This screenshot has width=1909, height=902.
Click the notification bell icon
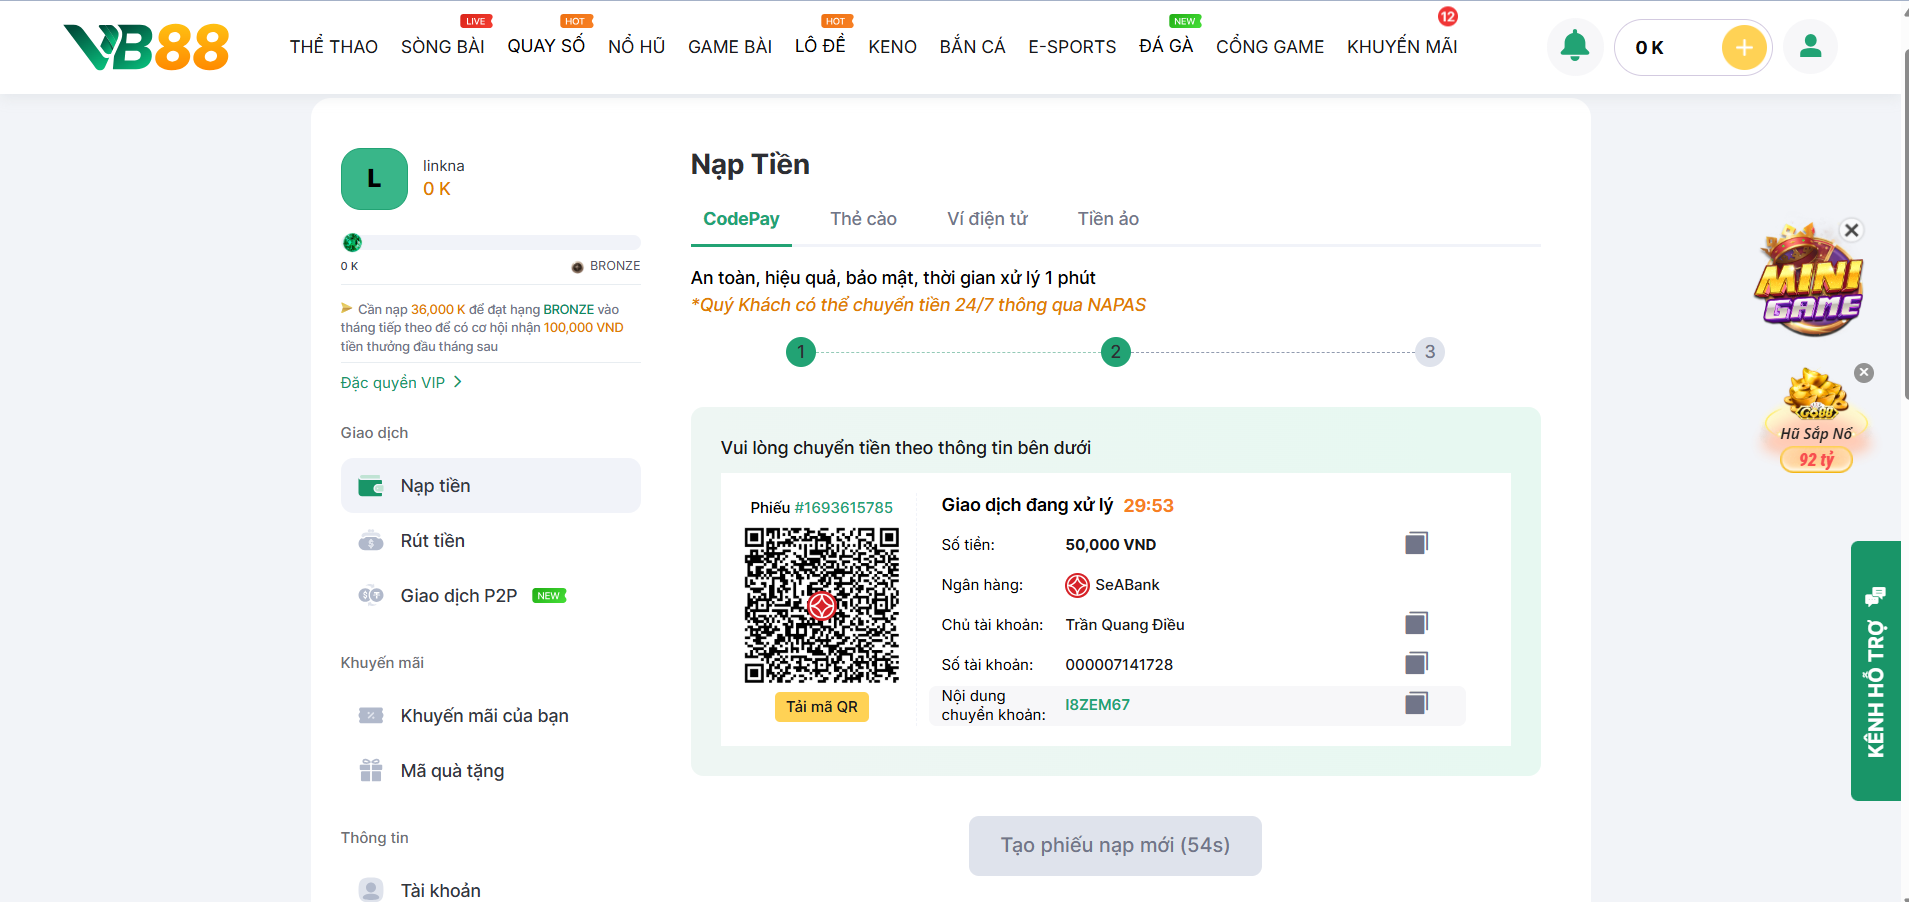tap(1574, 47)
